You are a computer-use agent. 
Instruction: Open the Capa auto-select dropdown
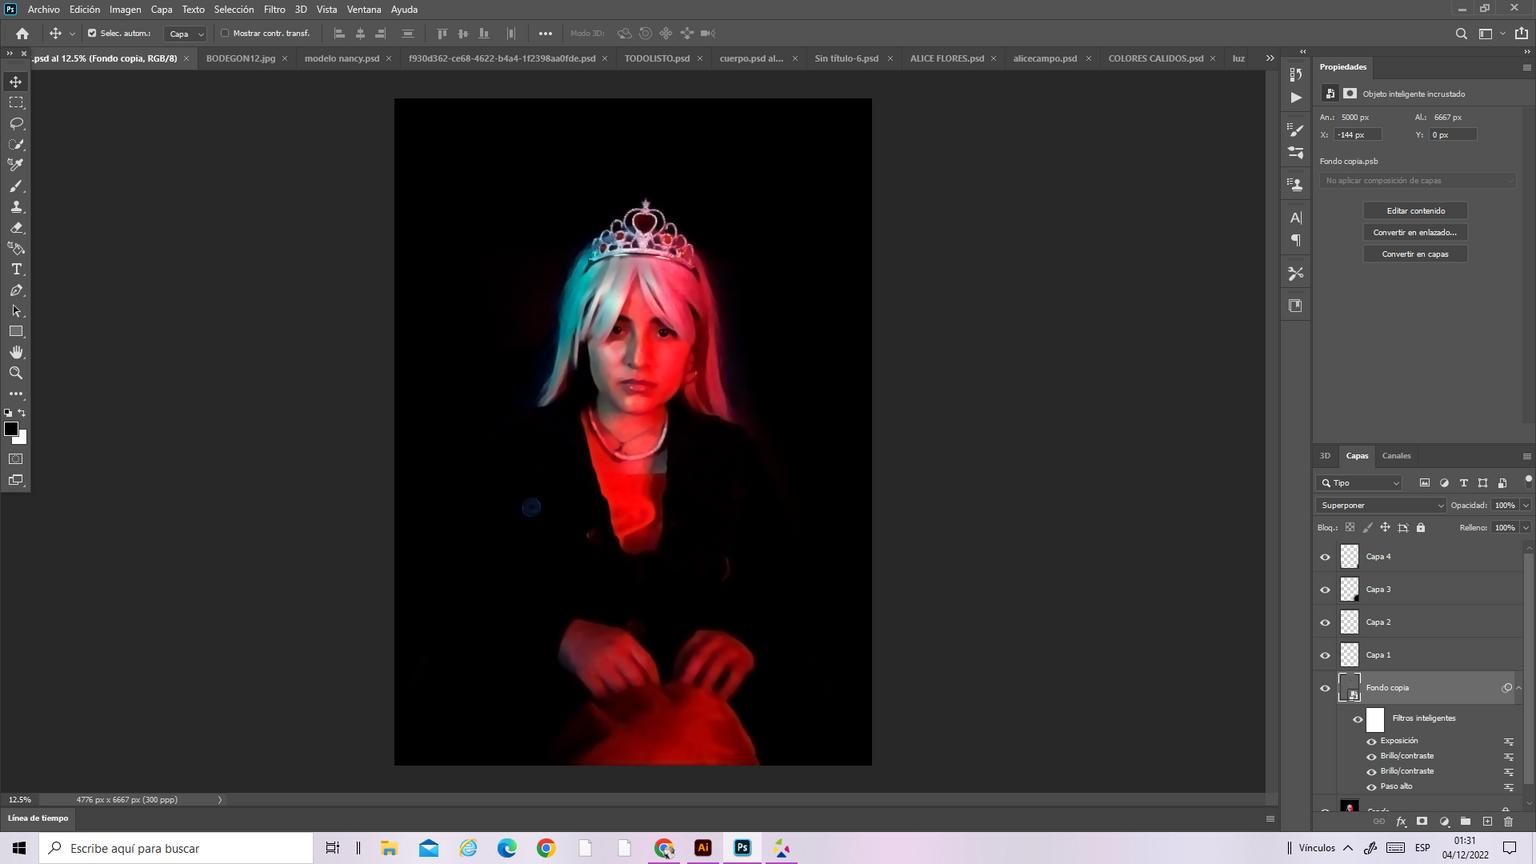click(186, 33)
